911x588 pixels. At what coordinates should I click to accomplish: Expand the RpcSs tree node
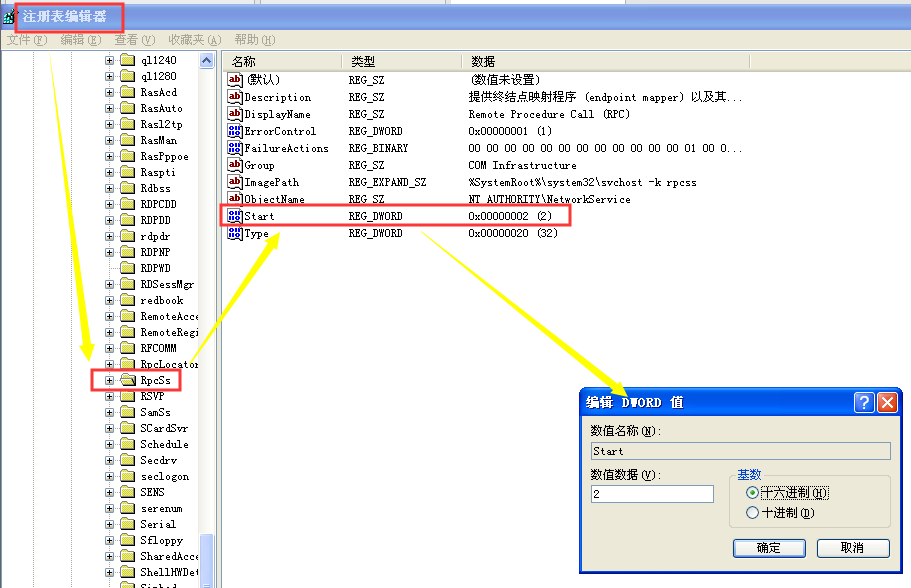click(109, 380)
